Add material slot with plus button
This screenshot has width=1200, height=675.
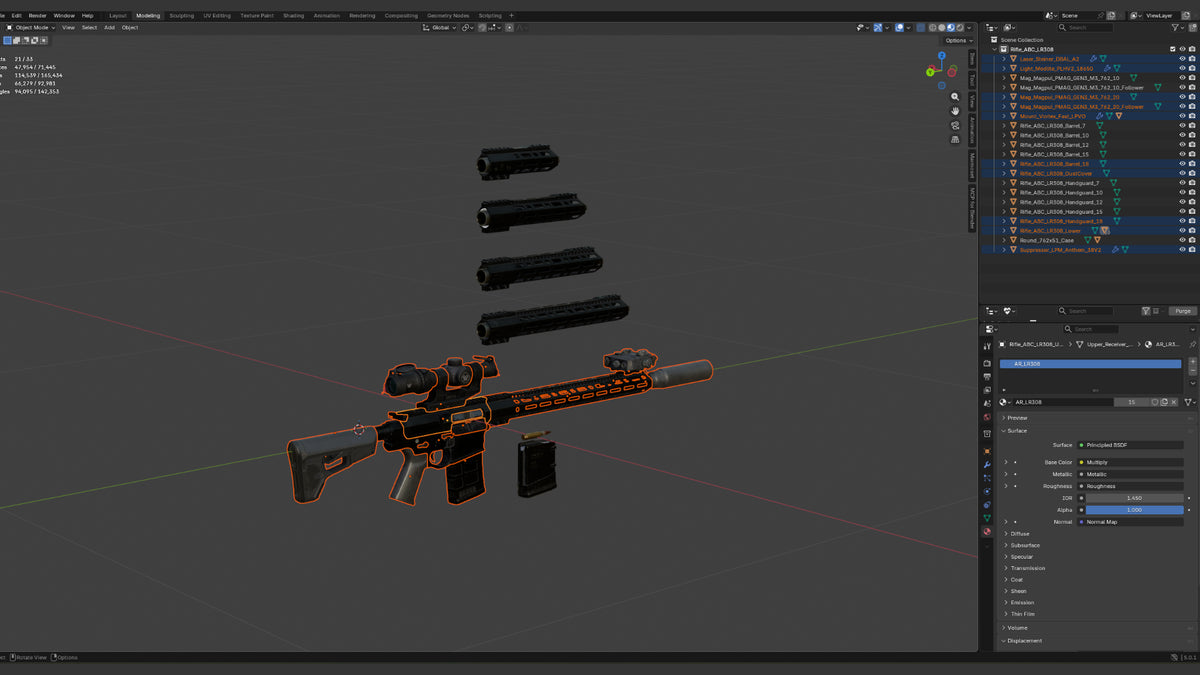point(1193,361)
